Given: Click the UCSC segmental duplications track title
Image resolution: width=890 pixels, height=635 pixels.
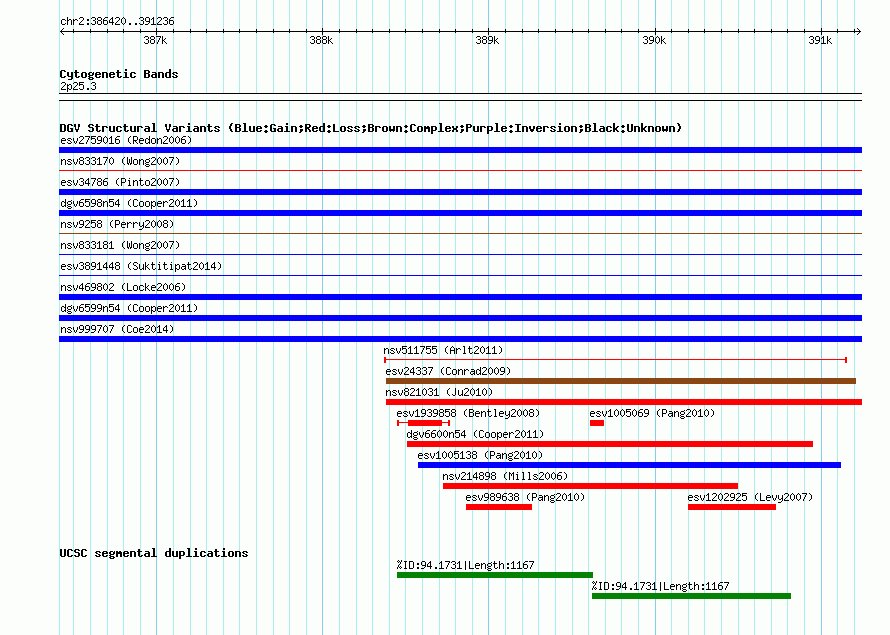Looking at the screenshot, I should coord(154,553).
